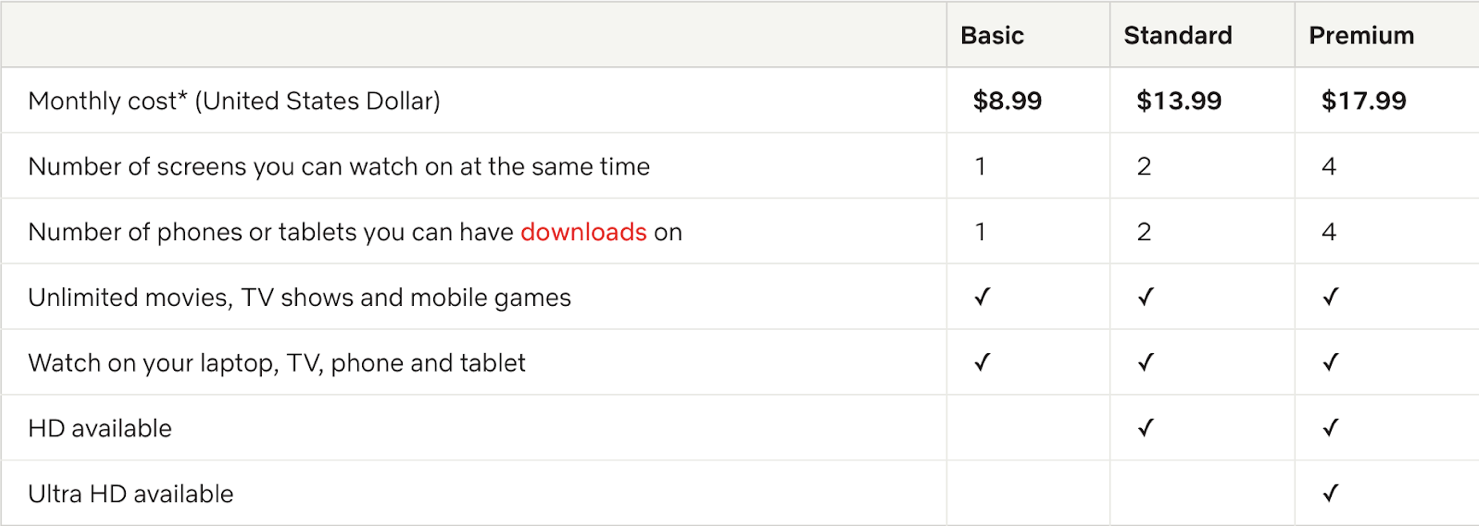Viewport: 1484px width, 526px height.
Task: Click the Premium plan column header
Action: (x=1361, y=36)
